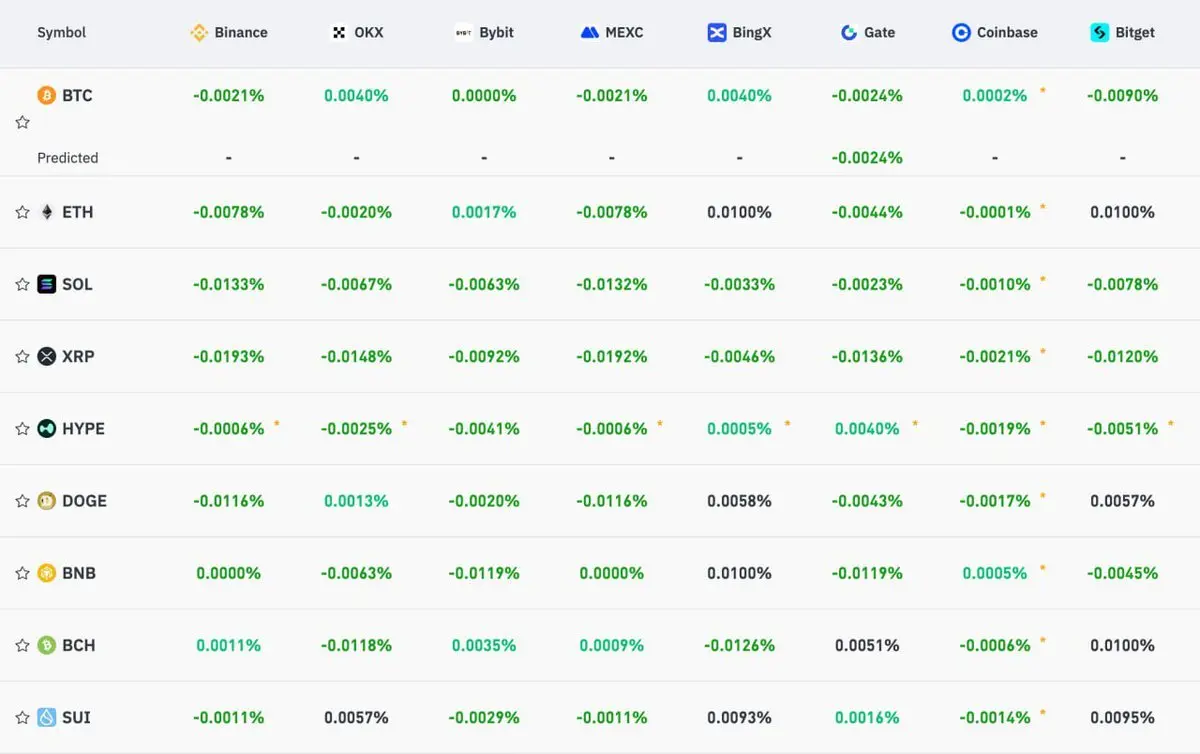1200x754 pixels.
Task: Star the SOL row as favorite
Action: [x=22, y=284]
